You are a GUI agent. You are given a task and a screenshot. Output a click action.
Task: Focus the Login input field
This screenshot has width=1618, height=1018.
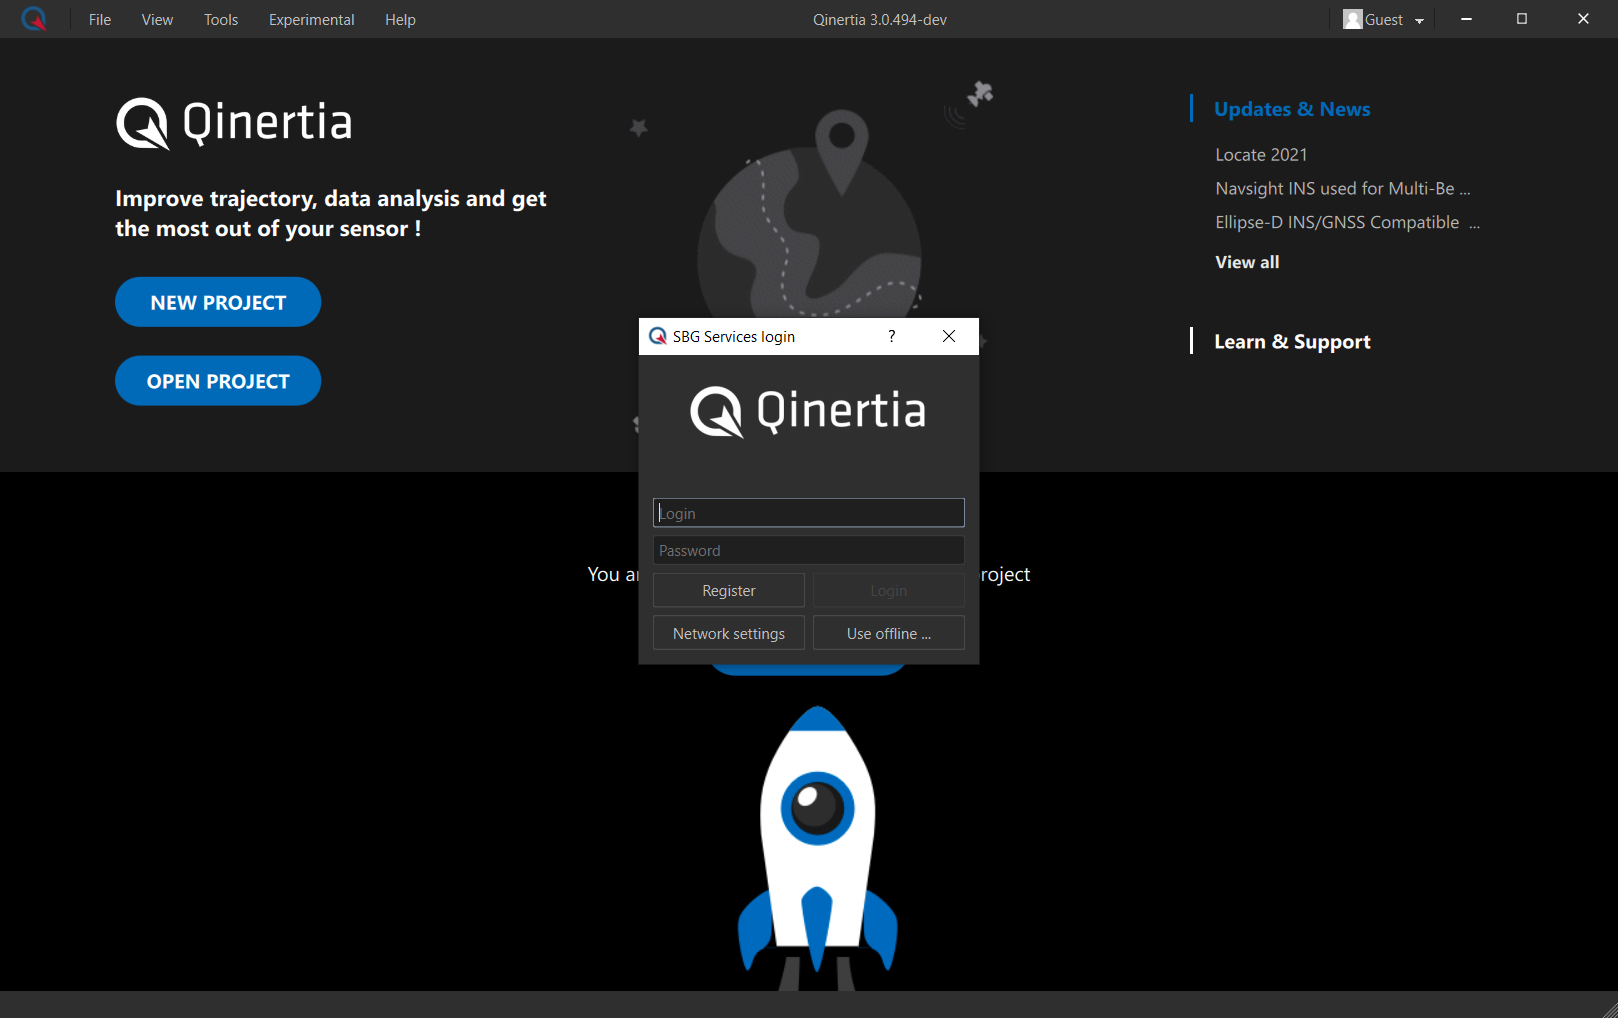coord(809,513)
